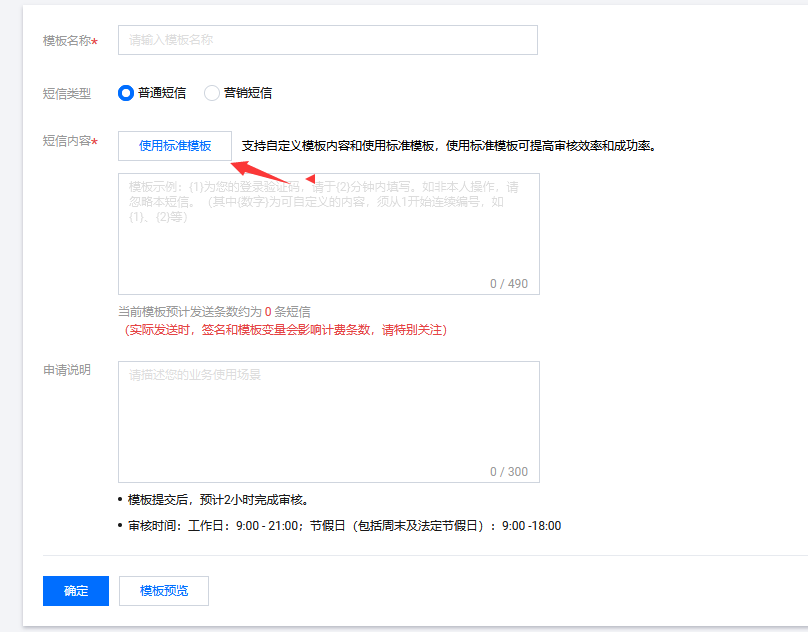Click the 模板名称 input field
The height and width of the screenshot is (632, 808).
pyautogui.click(x=328, y=40)
